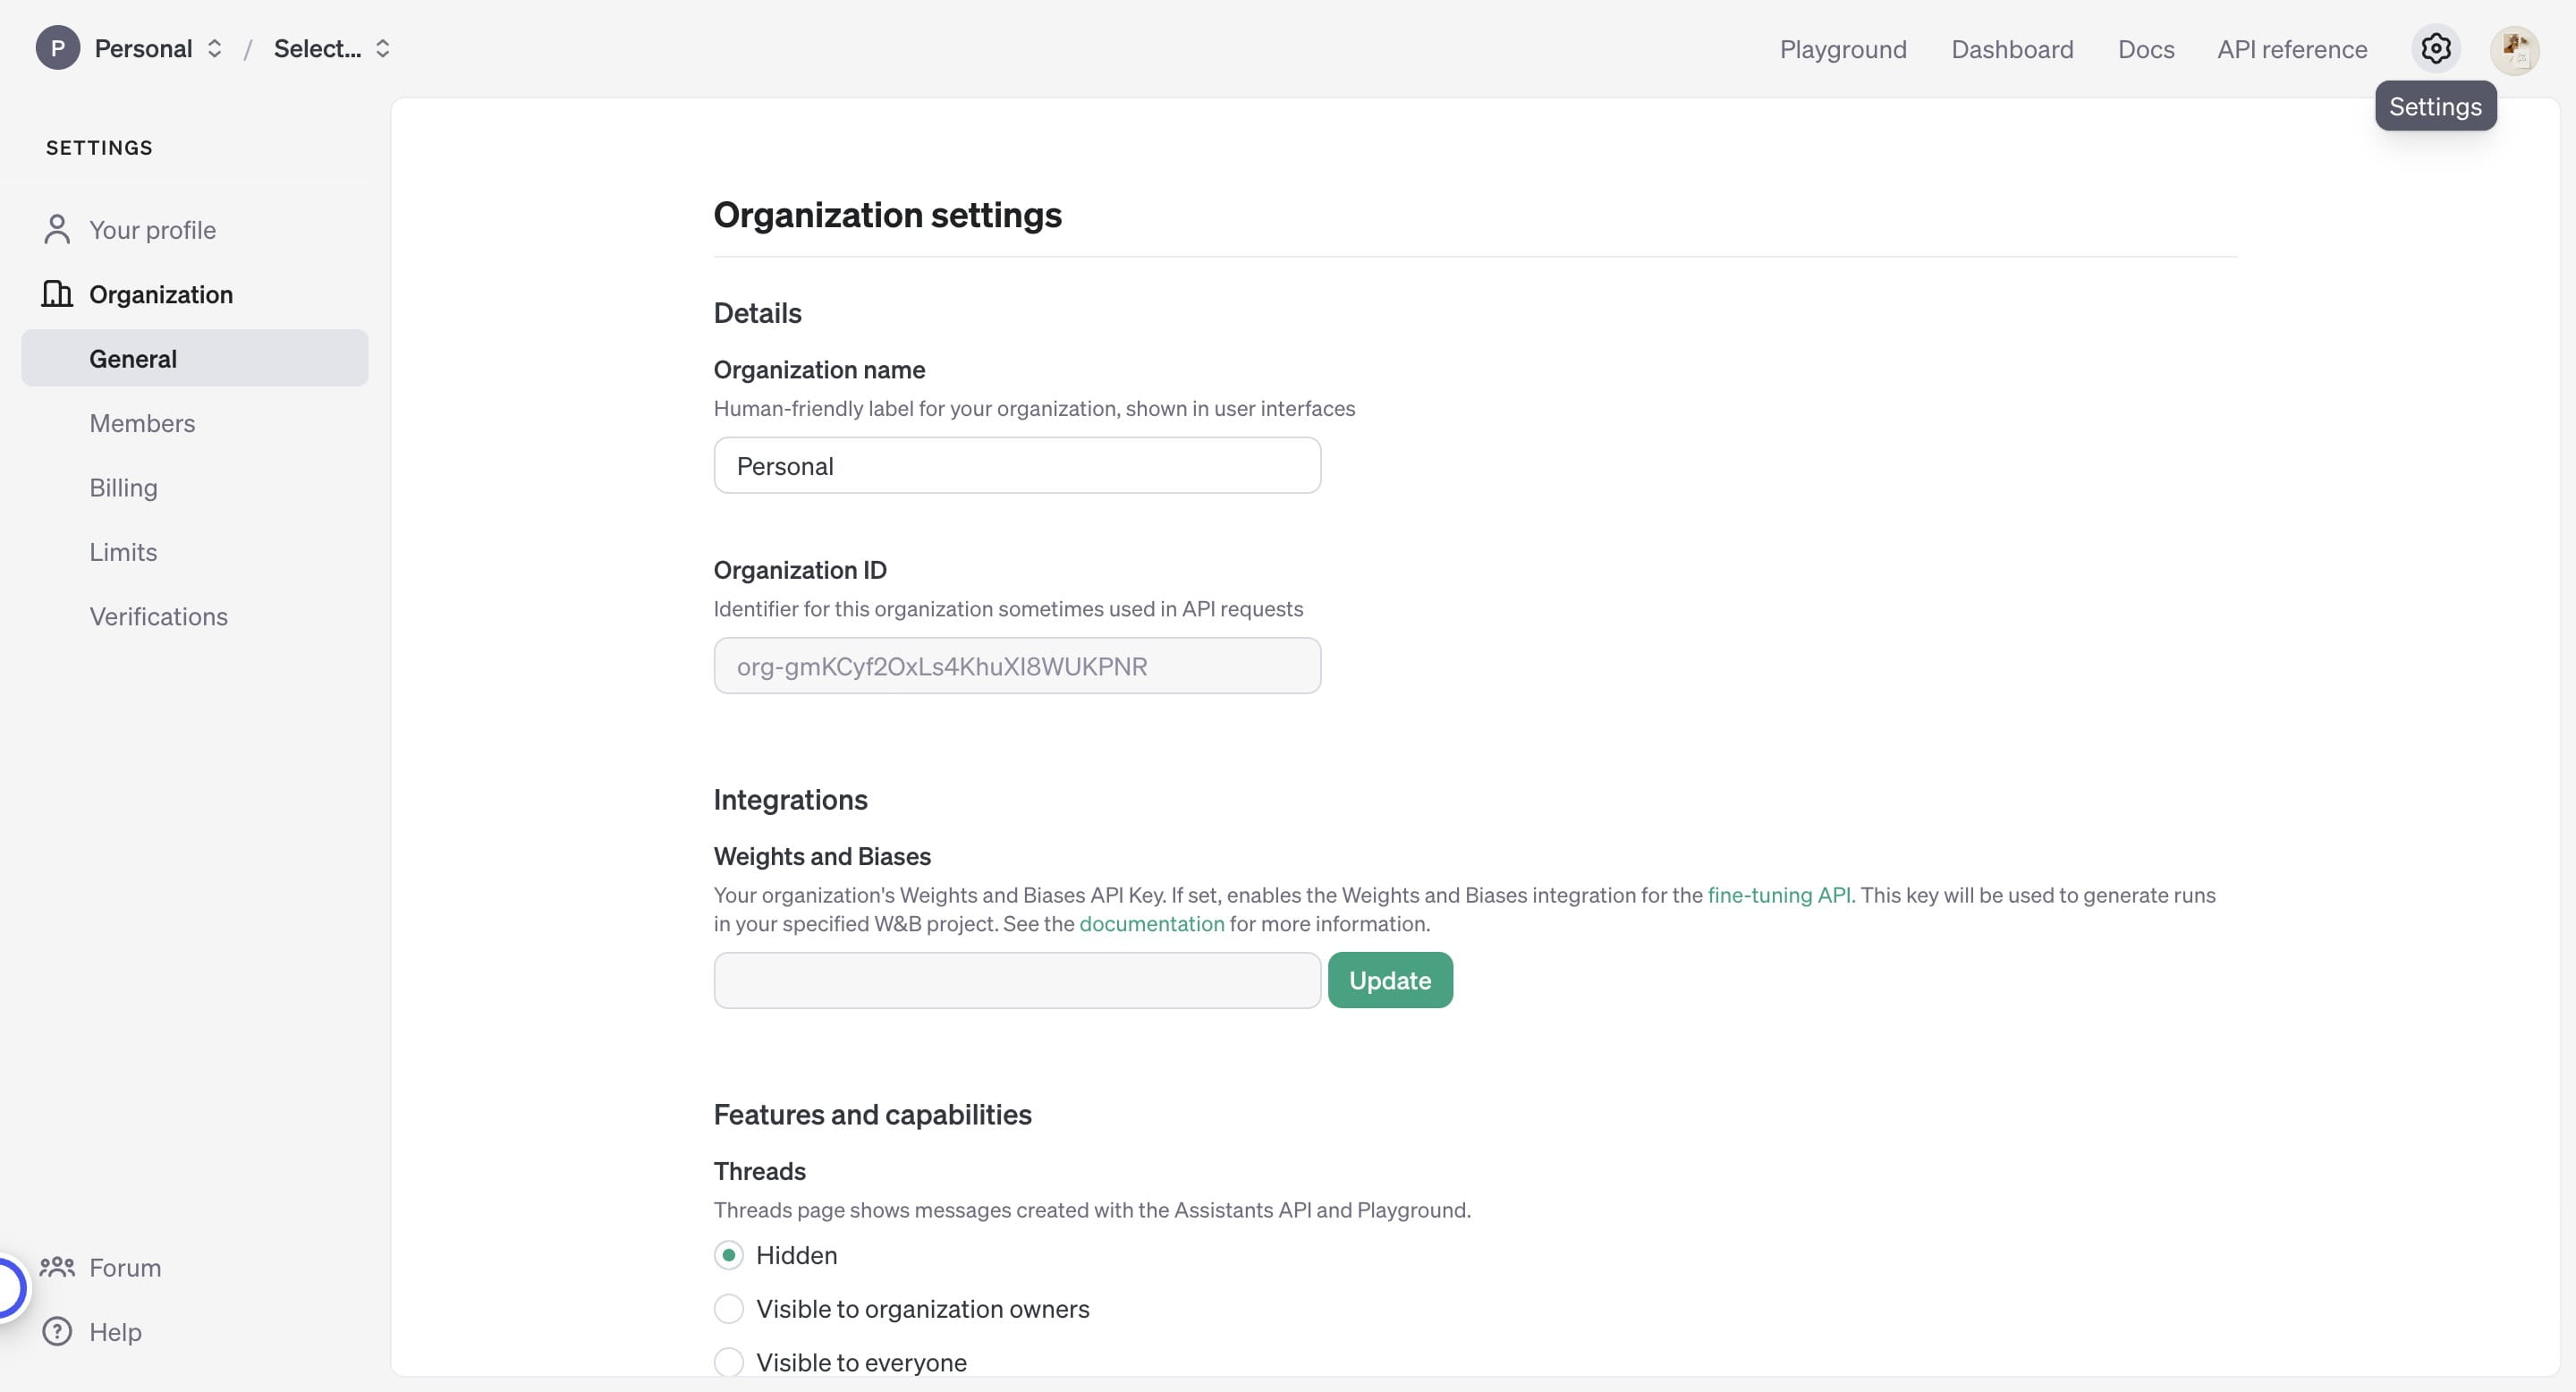
Task: Click the Personal organization 'P' badge
Action: [58, 48]
